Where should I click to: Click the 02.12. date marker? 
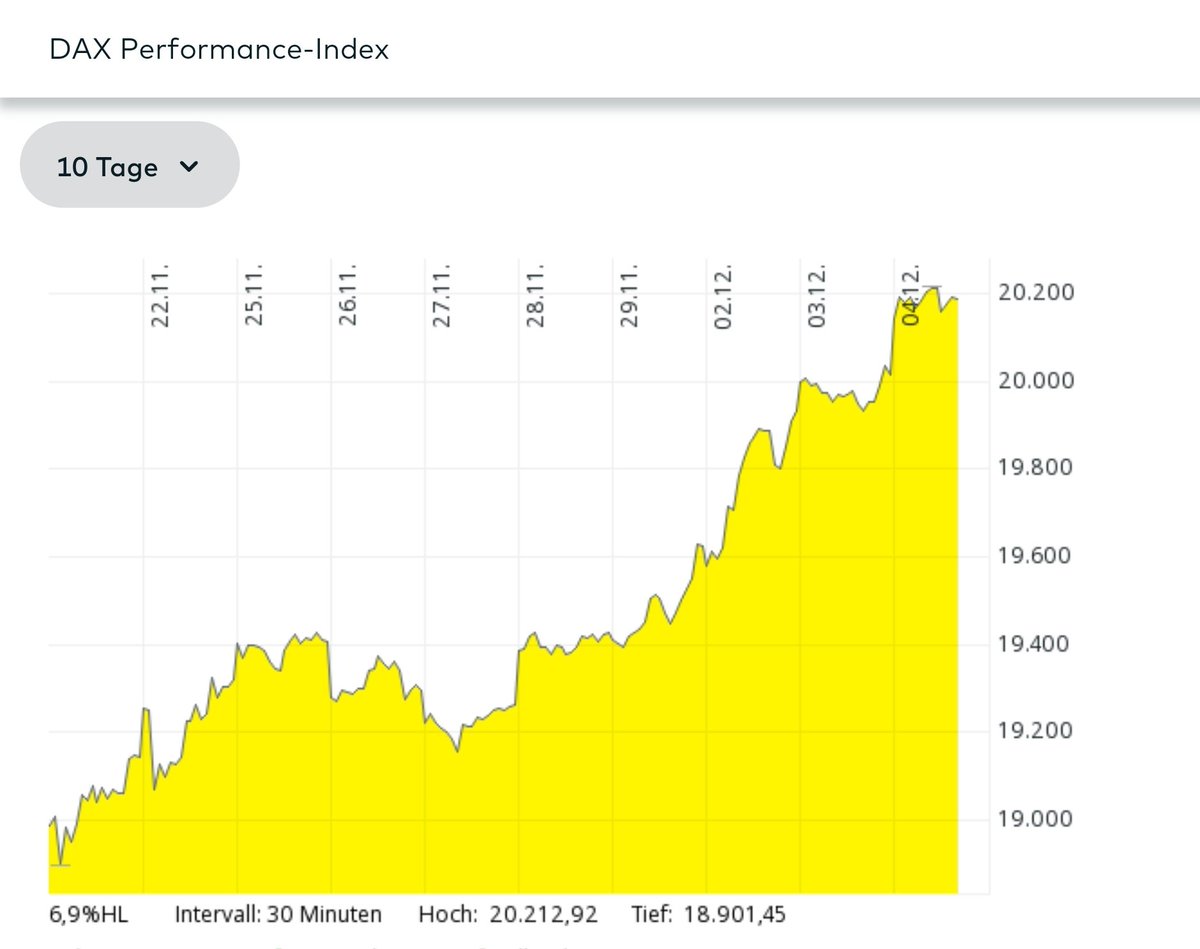point(726,295)
